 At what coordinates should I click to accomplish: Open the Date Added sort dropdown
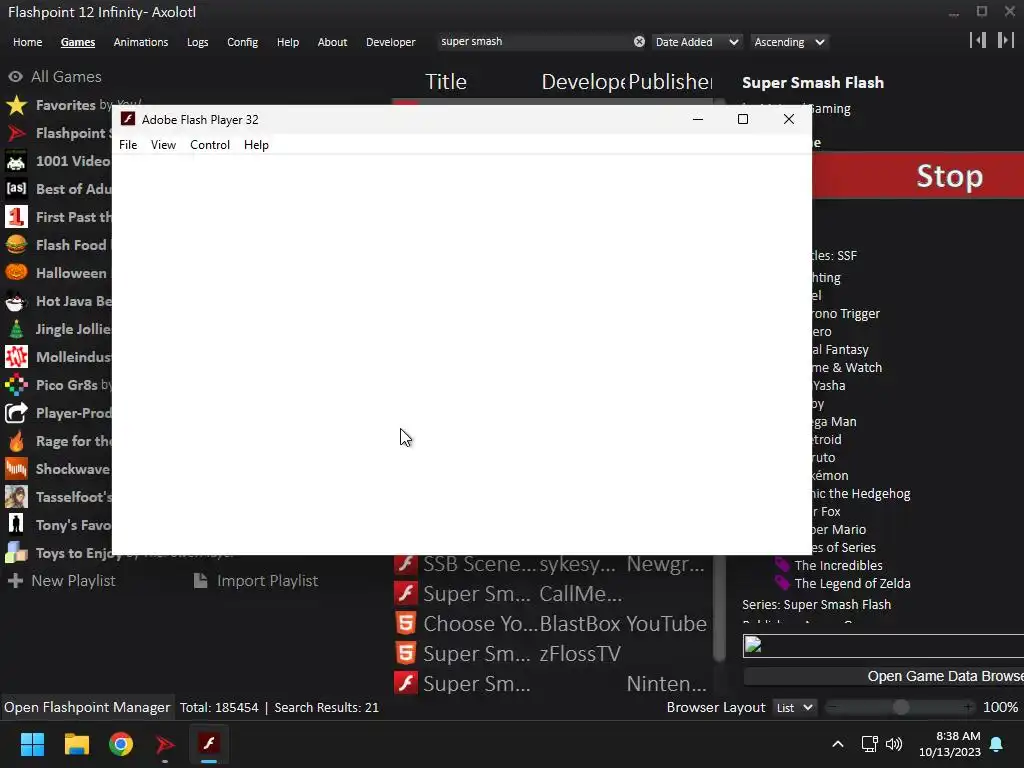tap(696, 42)
